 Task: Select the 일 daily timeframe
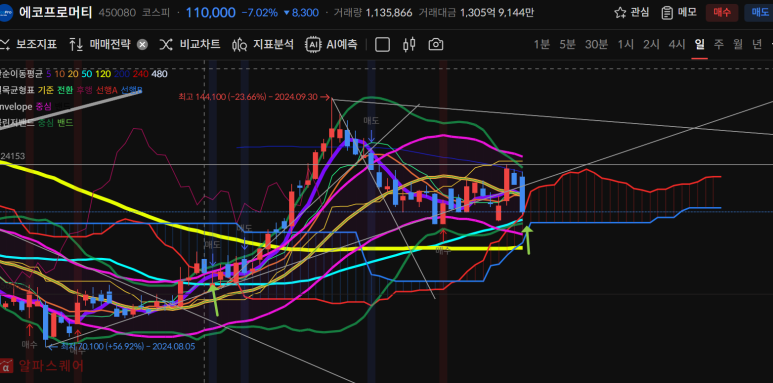click(699, 44)
